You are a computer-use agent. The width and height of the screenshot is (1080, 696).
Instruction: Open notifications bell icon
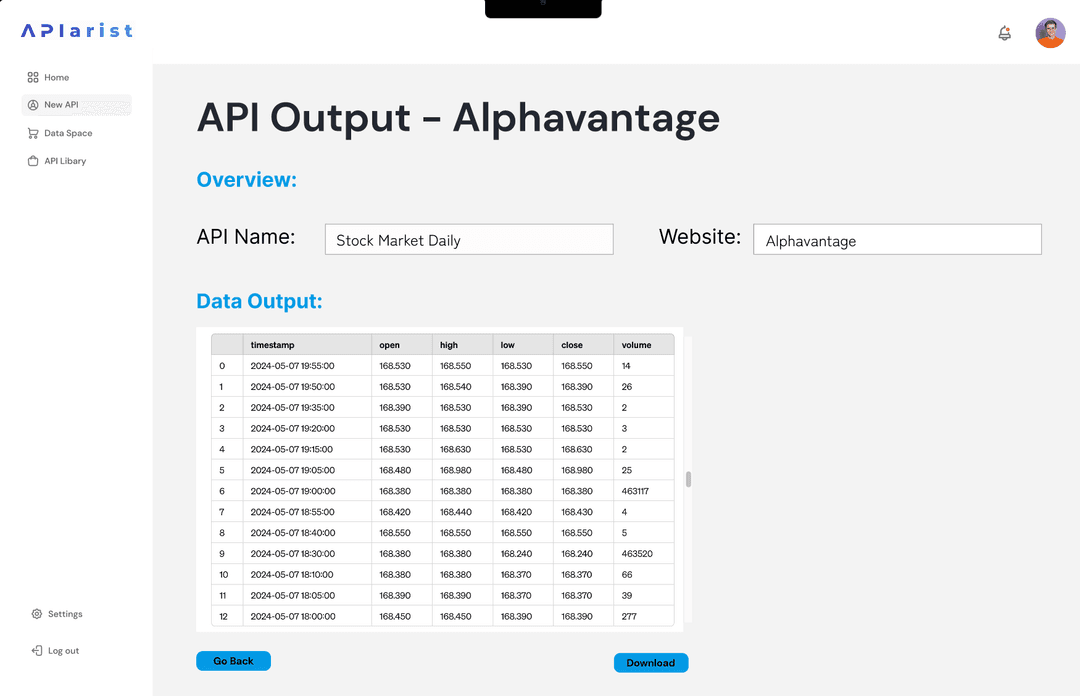pos(1005,33)
